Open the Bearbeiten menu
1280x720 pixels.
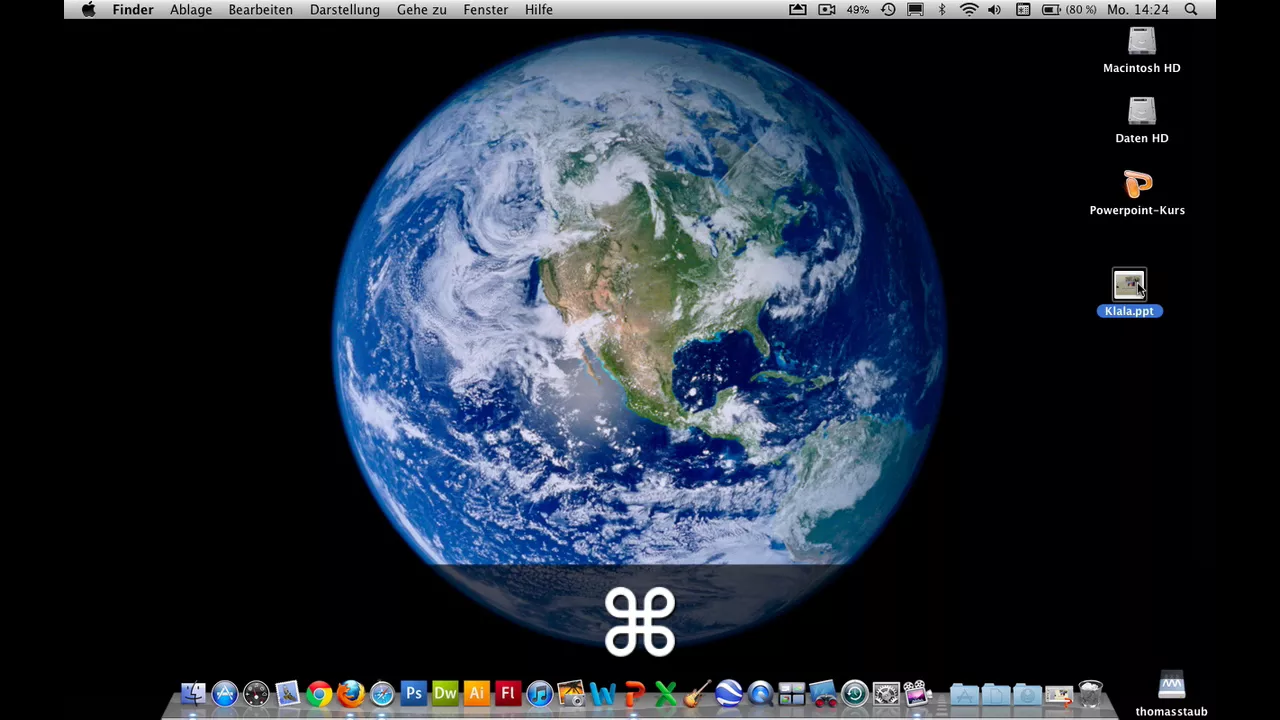tap(261, 9)
